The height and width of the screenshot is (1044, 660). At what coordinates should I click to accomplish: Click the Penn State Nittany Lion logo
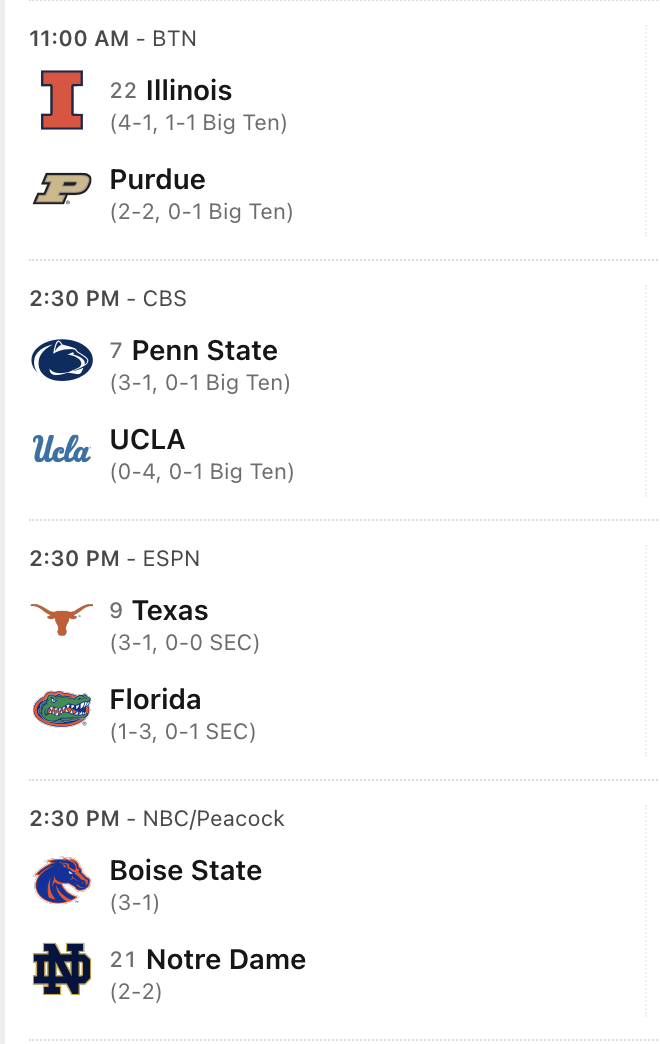coord(62,360)
